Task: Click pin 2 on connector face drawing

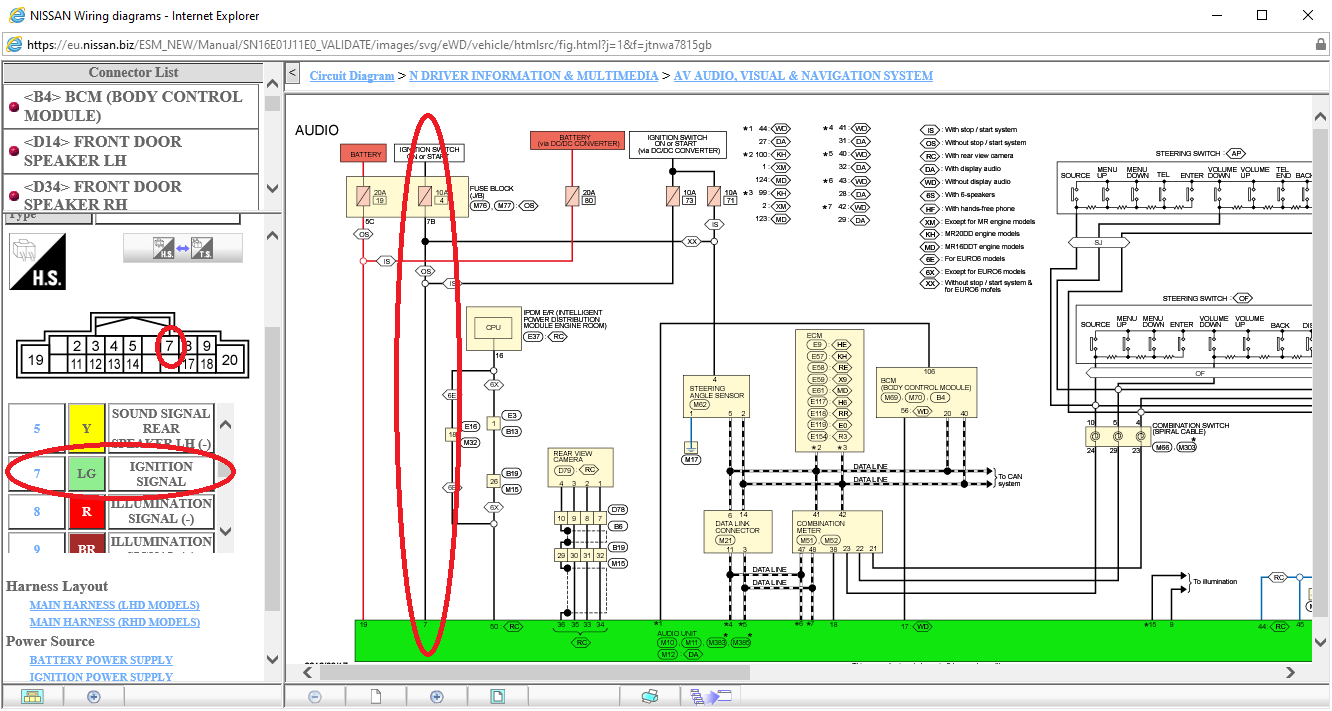Action: [77, 346]
